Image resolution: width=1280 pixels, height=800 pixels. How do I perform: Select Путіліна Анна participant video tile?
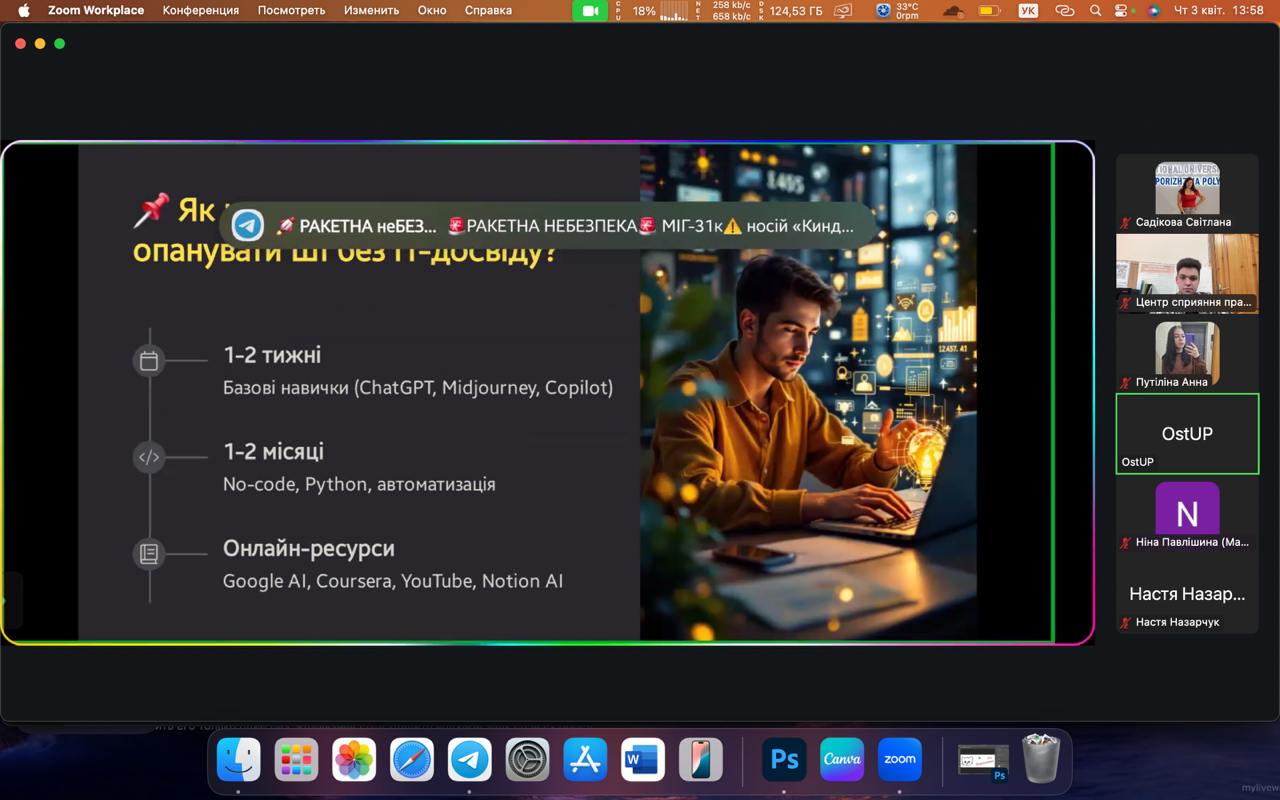click(x=1187, y=353)
